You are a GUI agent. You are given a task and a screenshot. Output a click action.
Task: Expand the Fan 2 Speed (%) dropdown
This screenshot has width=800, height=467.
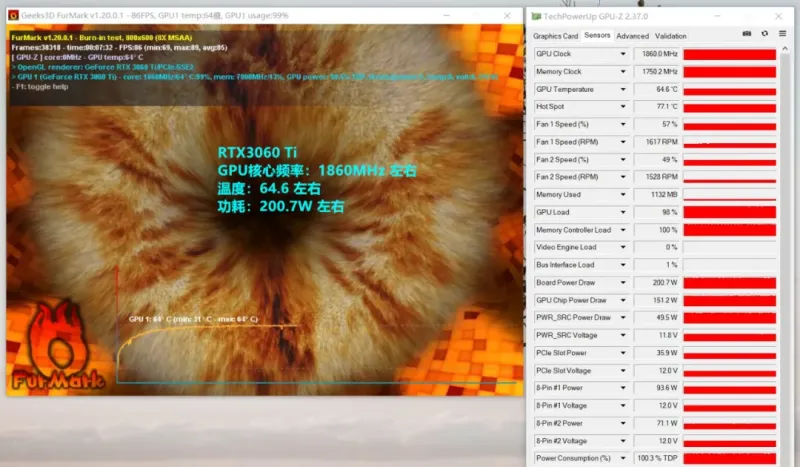(623, 160)
